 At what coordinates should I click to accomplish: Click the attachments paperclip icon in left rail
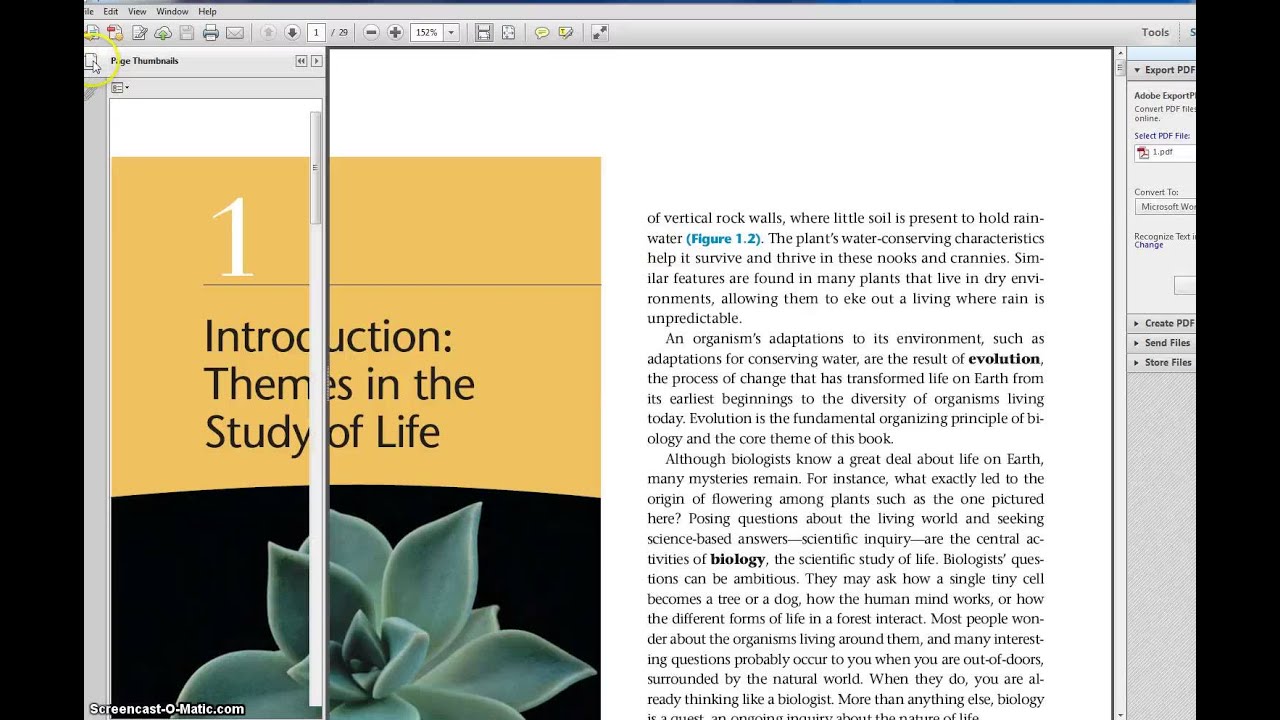pos(89,92)
